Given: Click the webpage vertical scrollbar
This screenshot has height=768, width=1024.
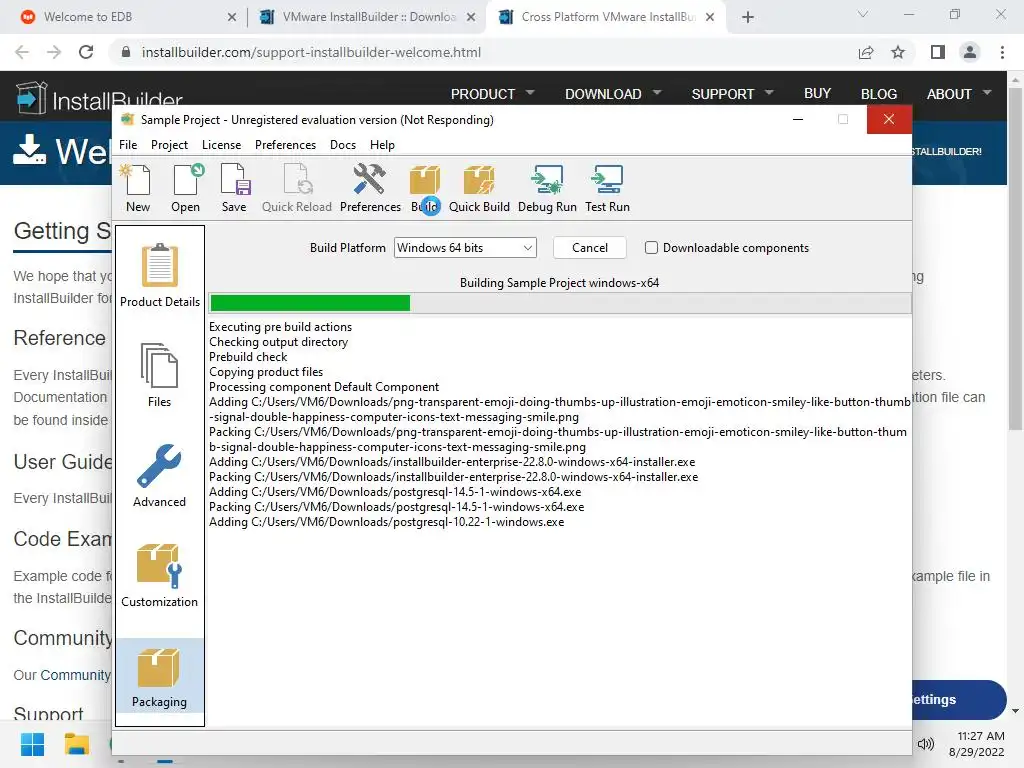Looking at the screenshot, I should (x=1015, y=261).
